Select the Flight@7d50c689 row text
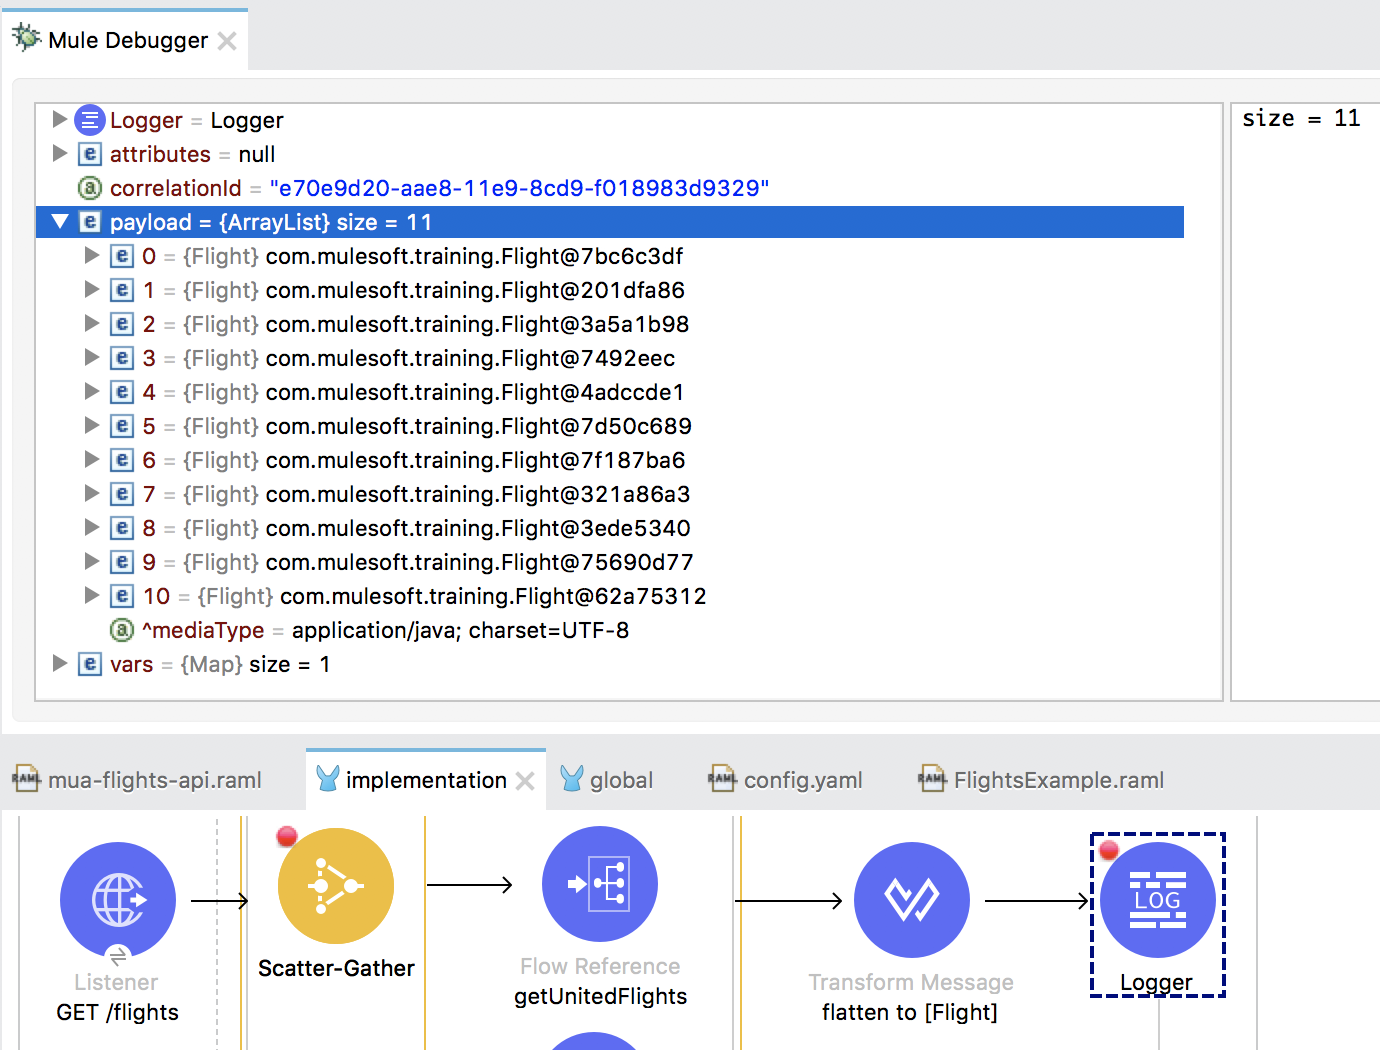 478,426
